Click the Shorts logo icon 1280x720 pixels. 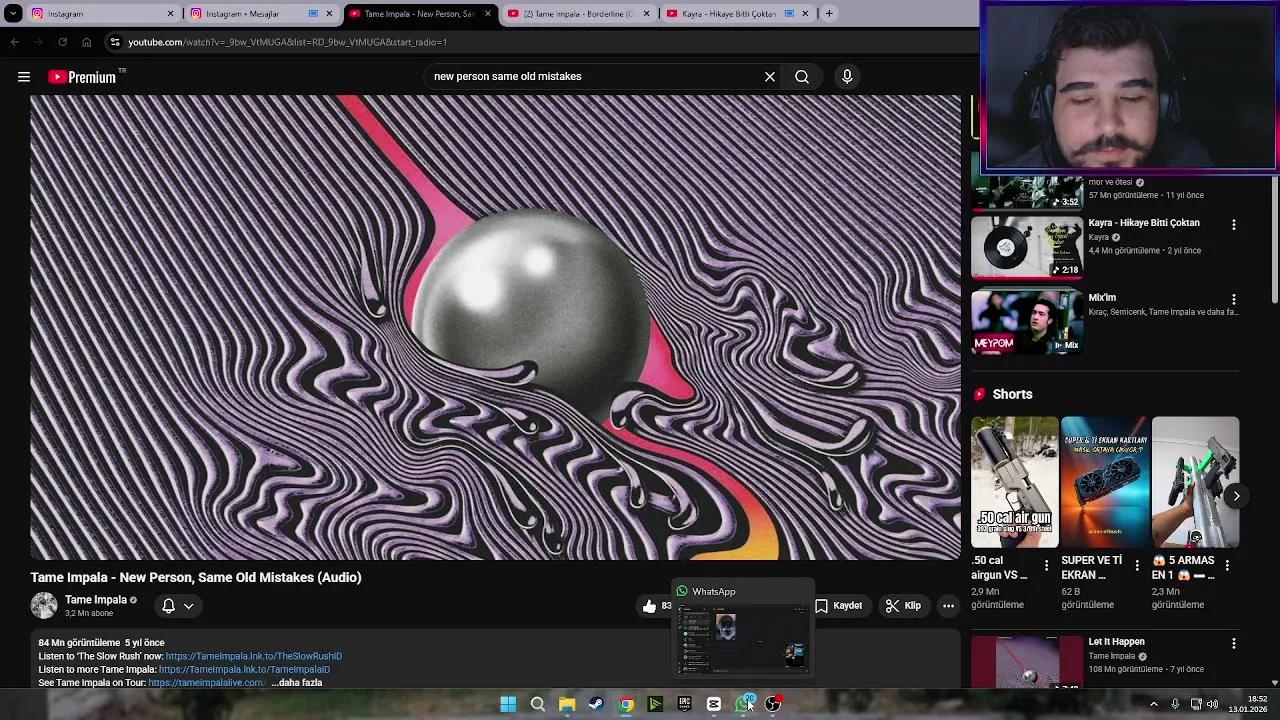tap(980, 393)
